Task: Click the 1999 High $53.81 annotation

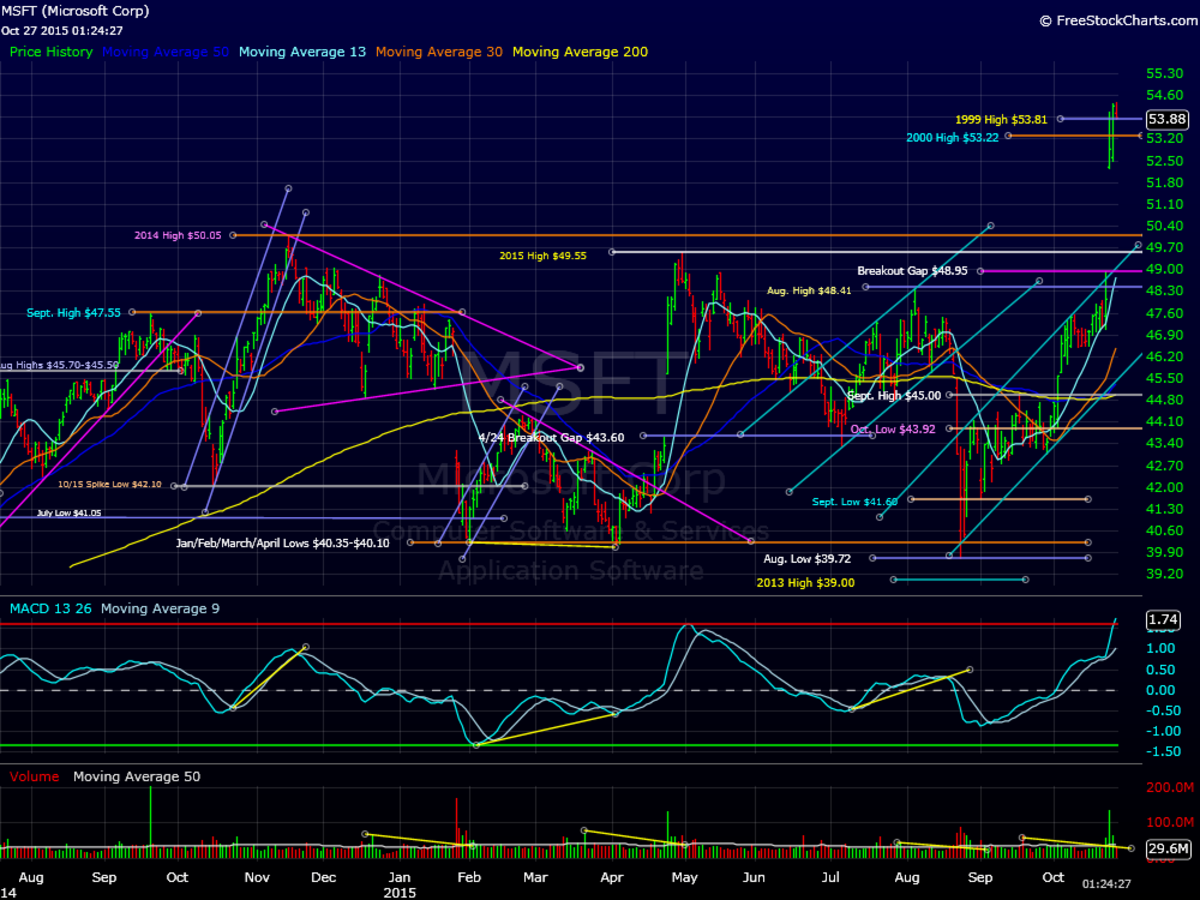Action: 1001,119
